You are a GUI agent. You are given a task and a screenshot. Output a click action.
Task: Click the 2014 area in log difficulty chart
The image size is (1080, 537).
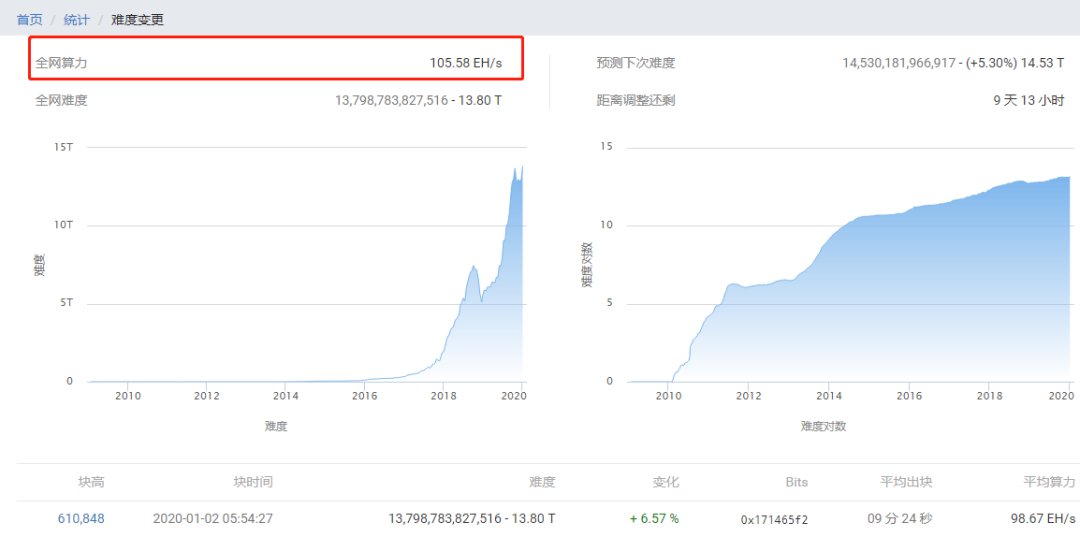tap(829, 310)
